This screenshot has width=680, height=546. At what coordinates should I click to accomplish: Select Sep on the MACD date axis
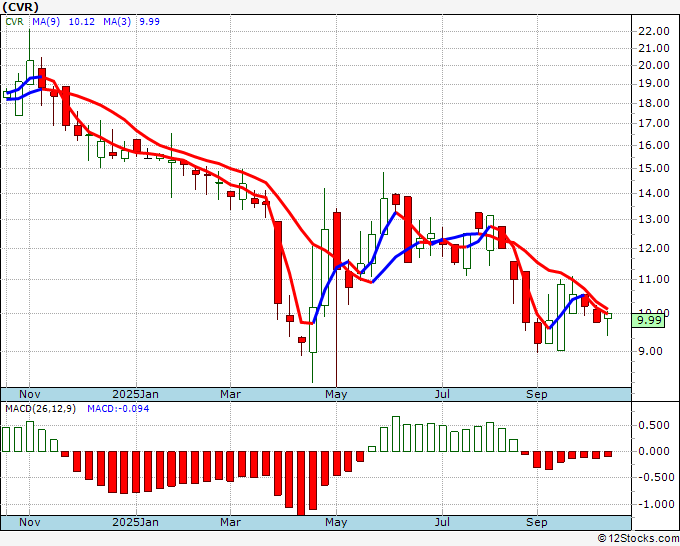pos(537,523)
